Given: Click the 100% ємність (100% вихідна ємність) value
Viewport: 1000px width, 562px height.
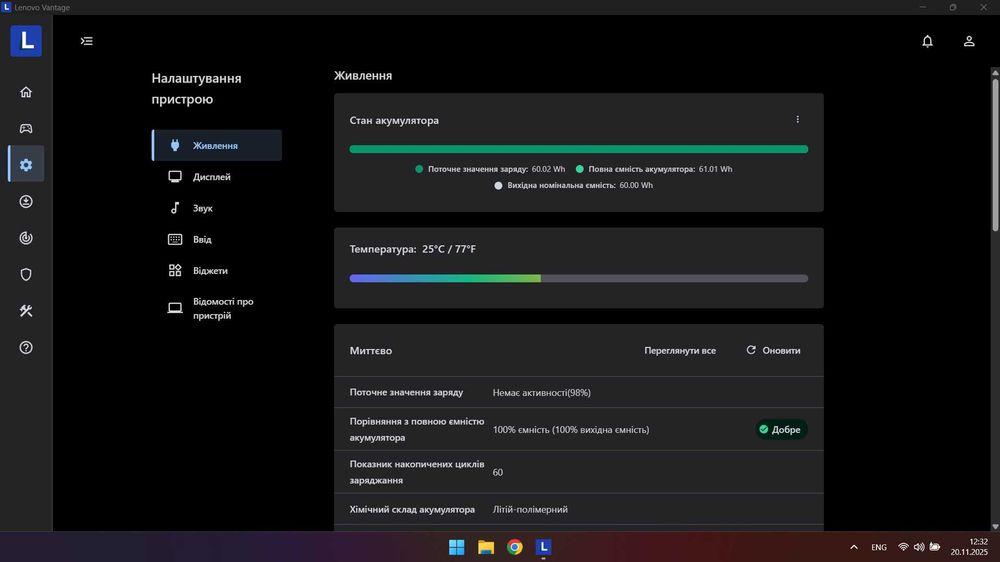Looking at the screenshot, I should coord(571,429).
